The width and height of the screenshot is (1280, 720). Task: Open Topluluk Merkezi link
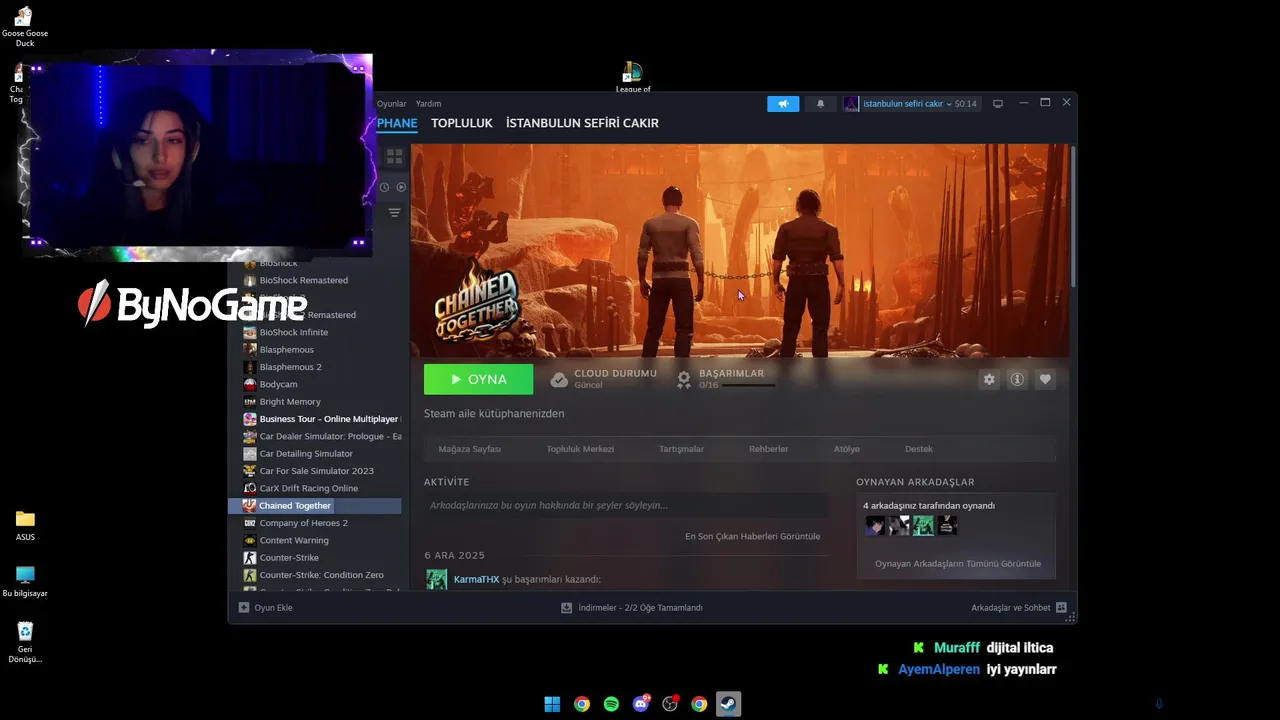(x=580, y=449)
